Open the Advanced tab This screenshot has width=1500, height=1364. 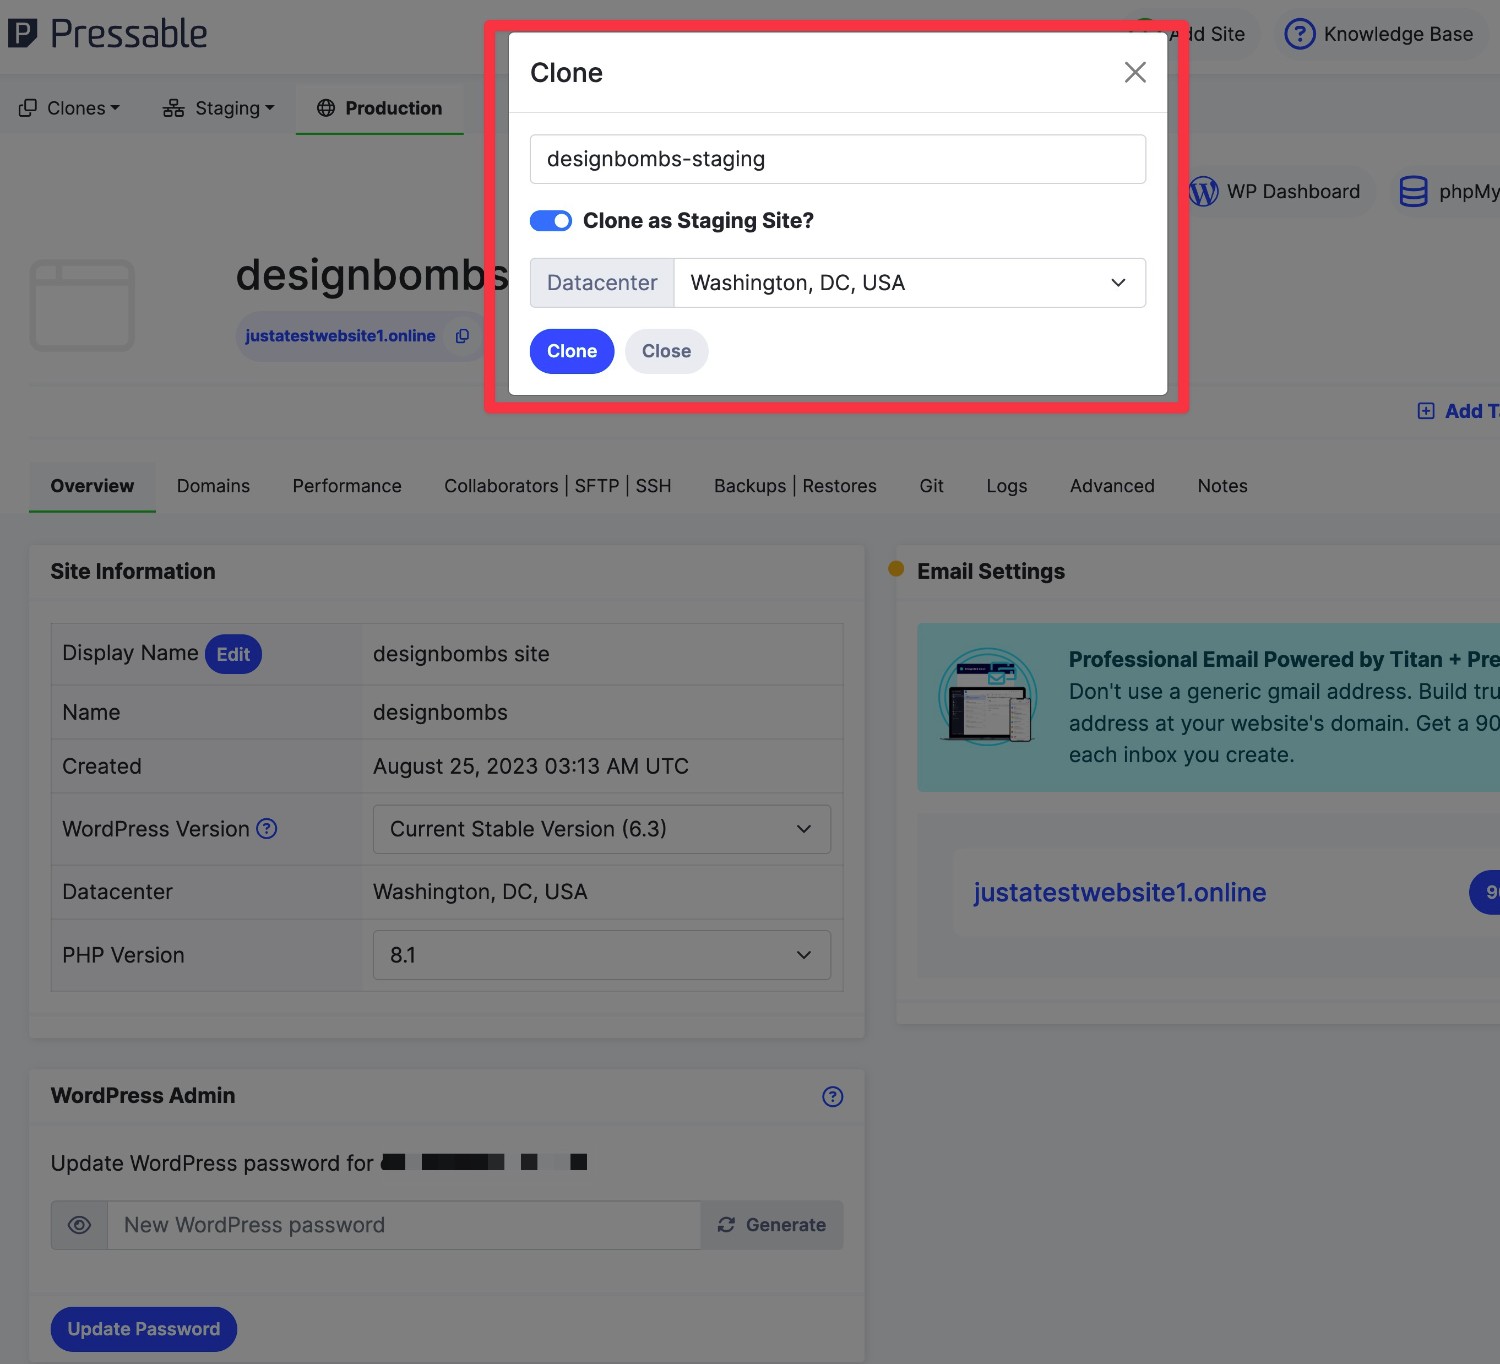(x=1112, y=486)
